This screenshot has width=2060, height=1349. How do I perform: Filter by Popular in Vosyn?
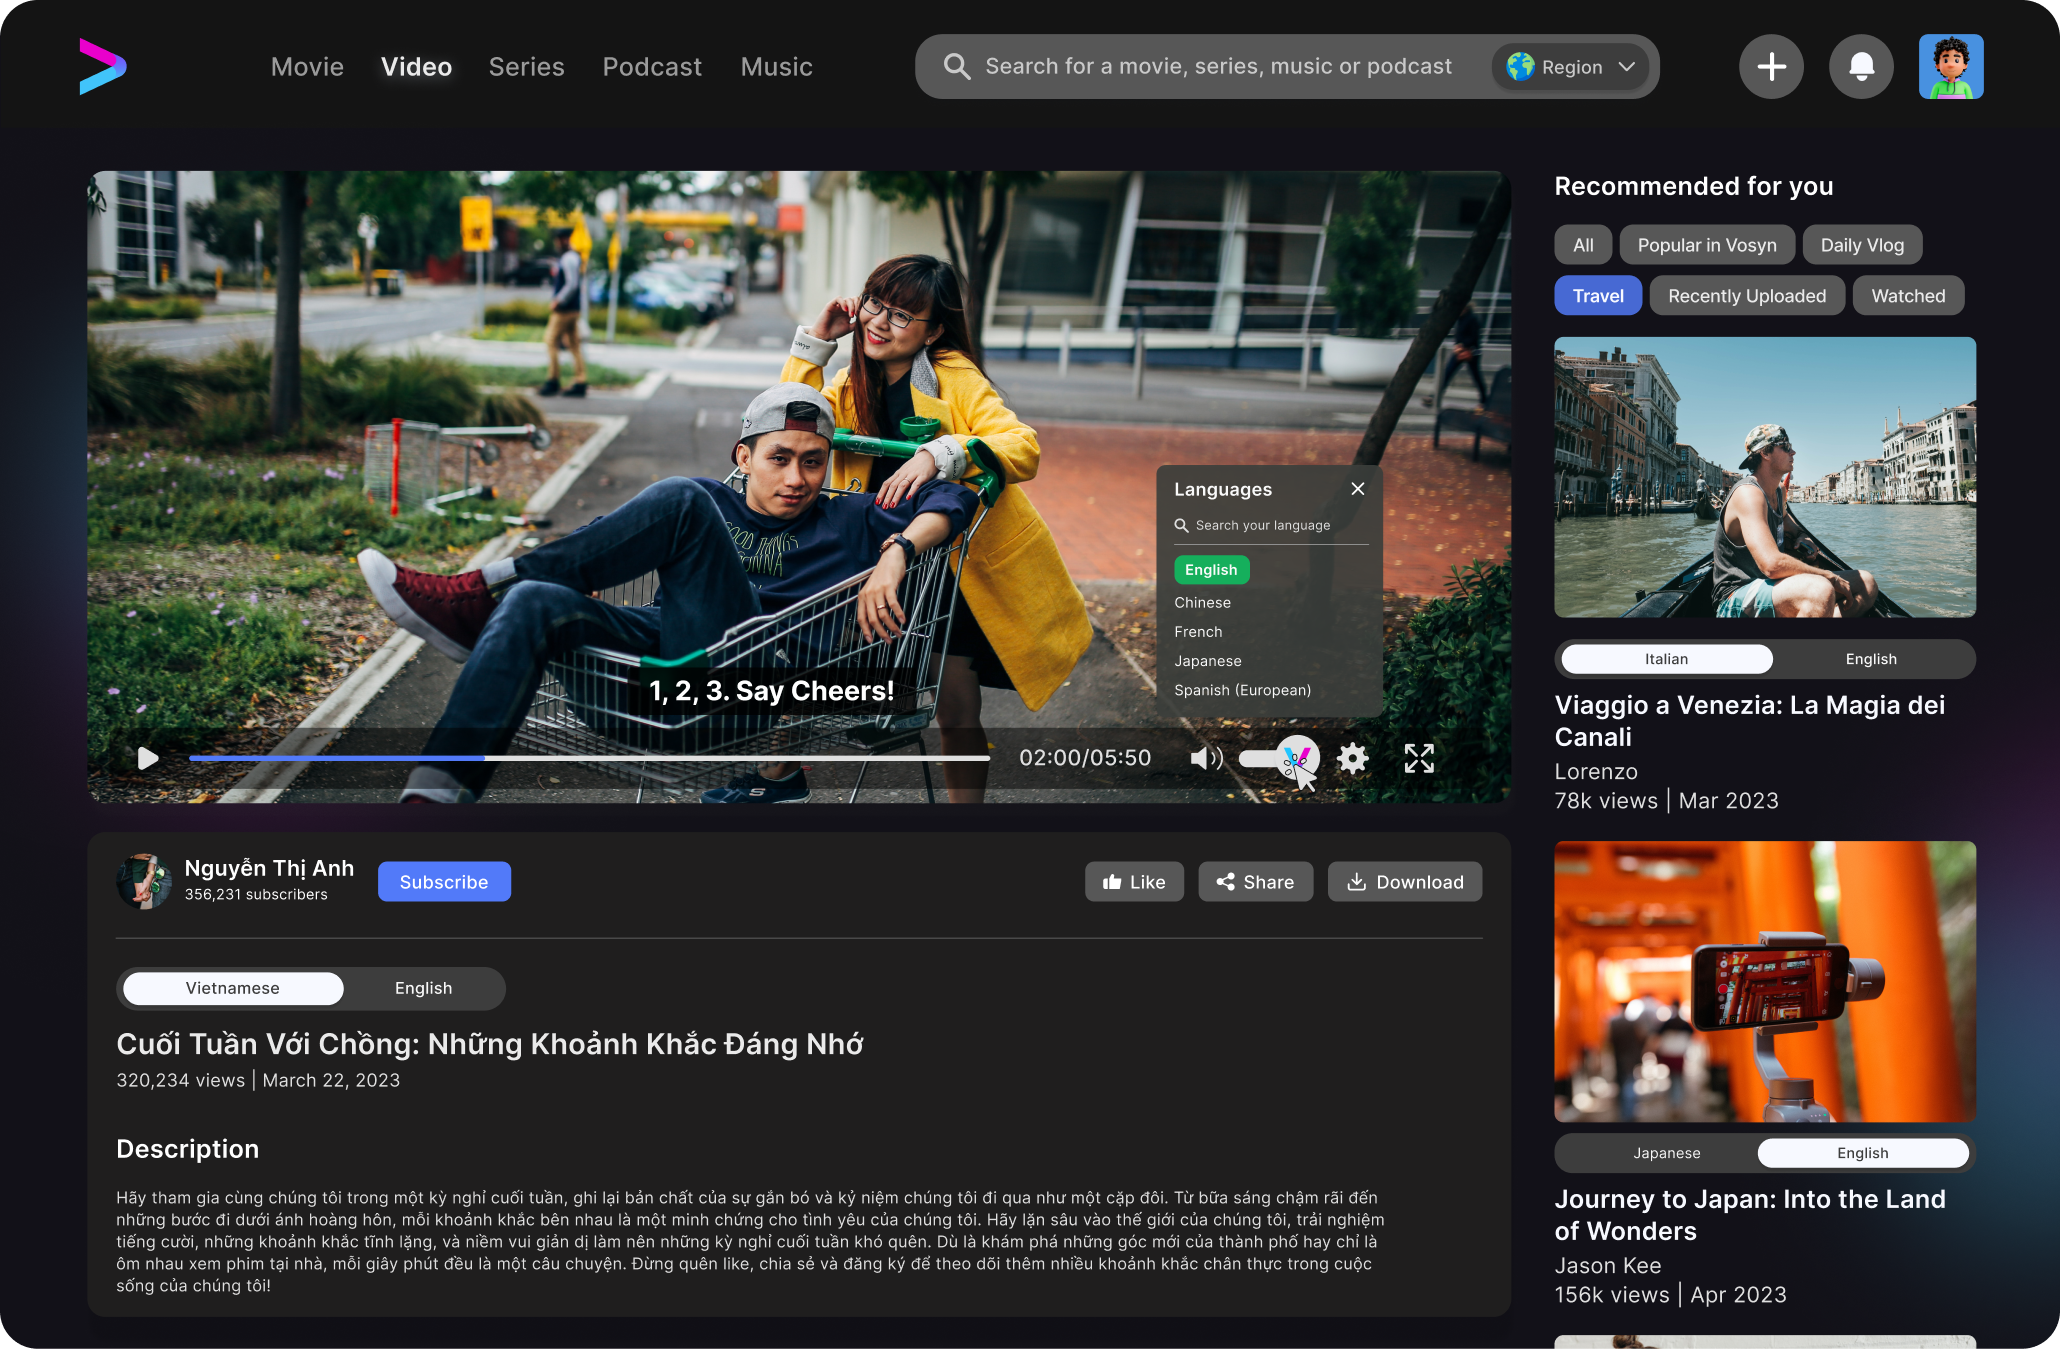tap(1707, 245)
